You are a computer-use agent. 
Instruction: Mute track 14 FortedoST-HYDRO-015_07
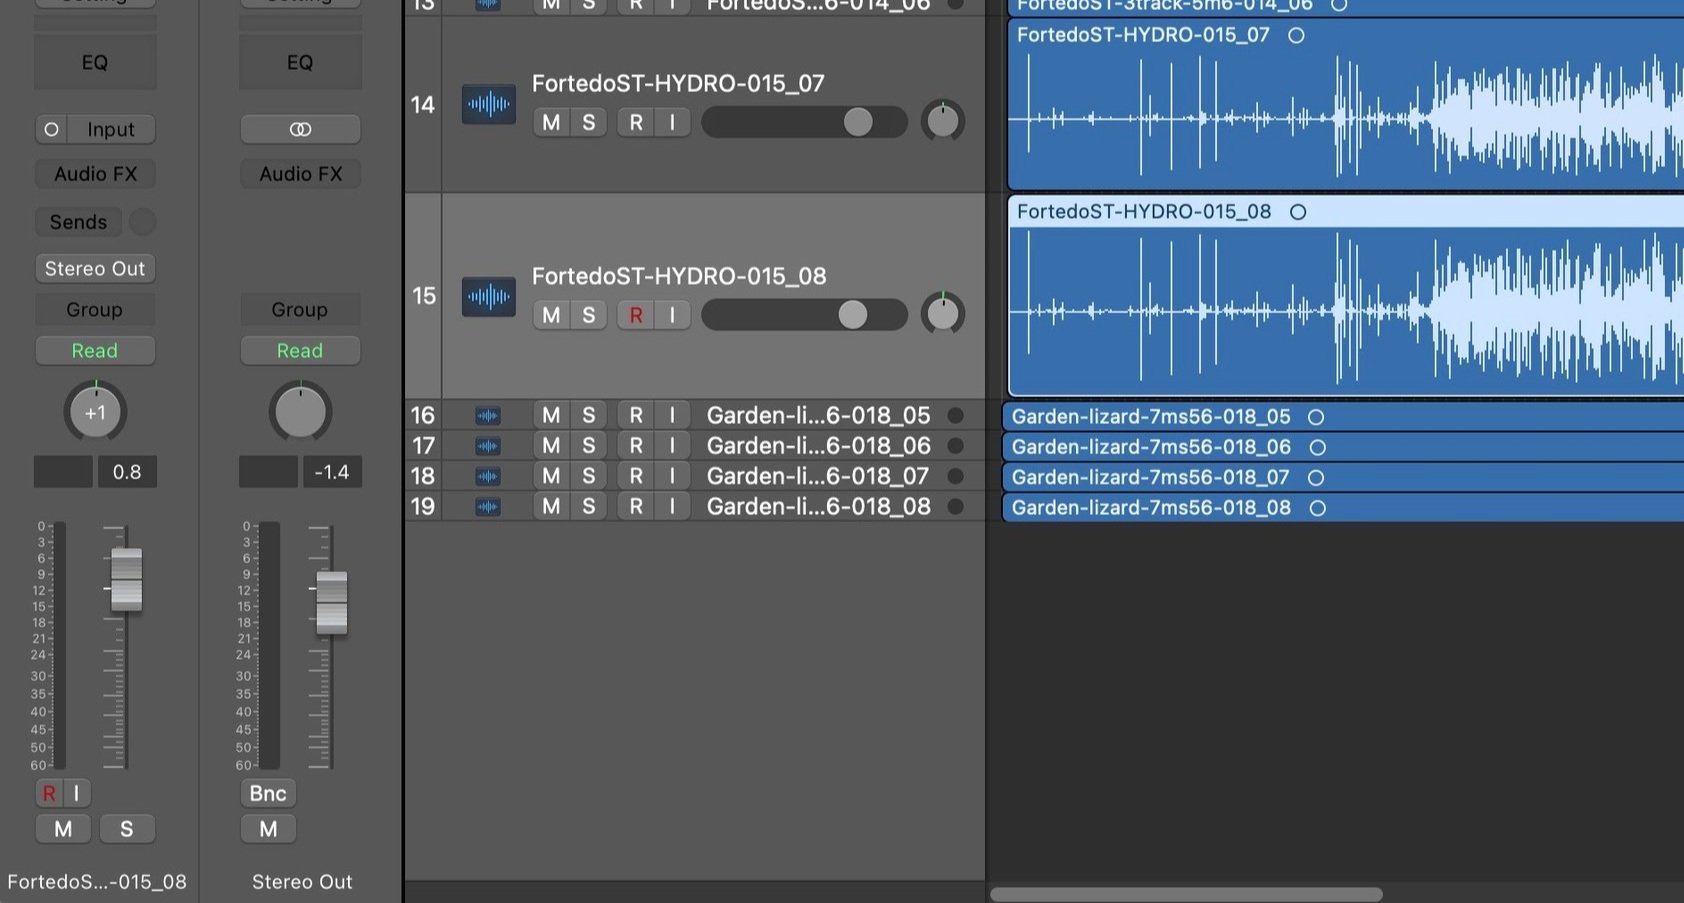point(551,122)
